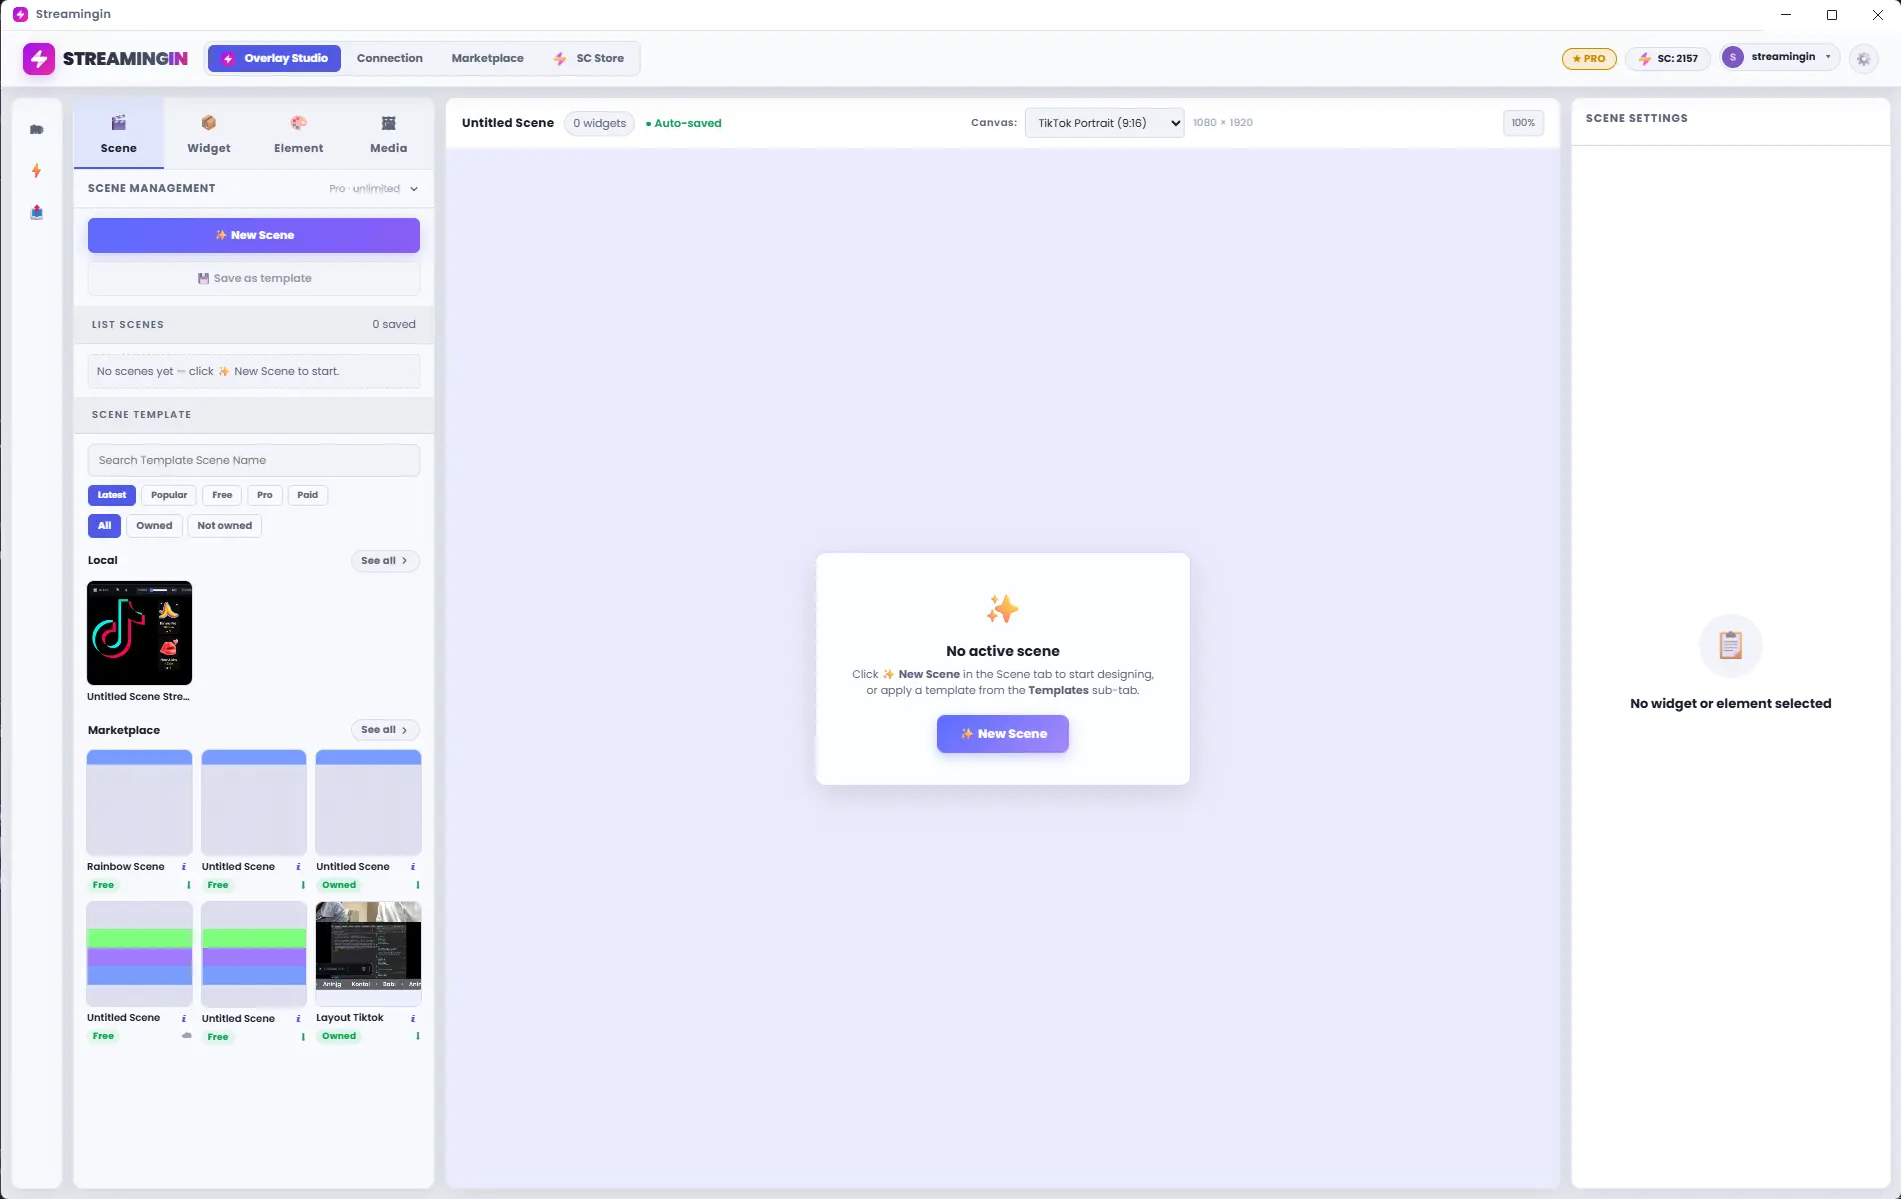The image size is (1901, 1199).
Task: Click the camera icon in left sidebar
Action: tap(37, 130)
